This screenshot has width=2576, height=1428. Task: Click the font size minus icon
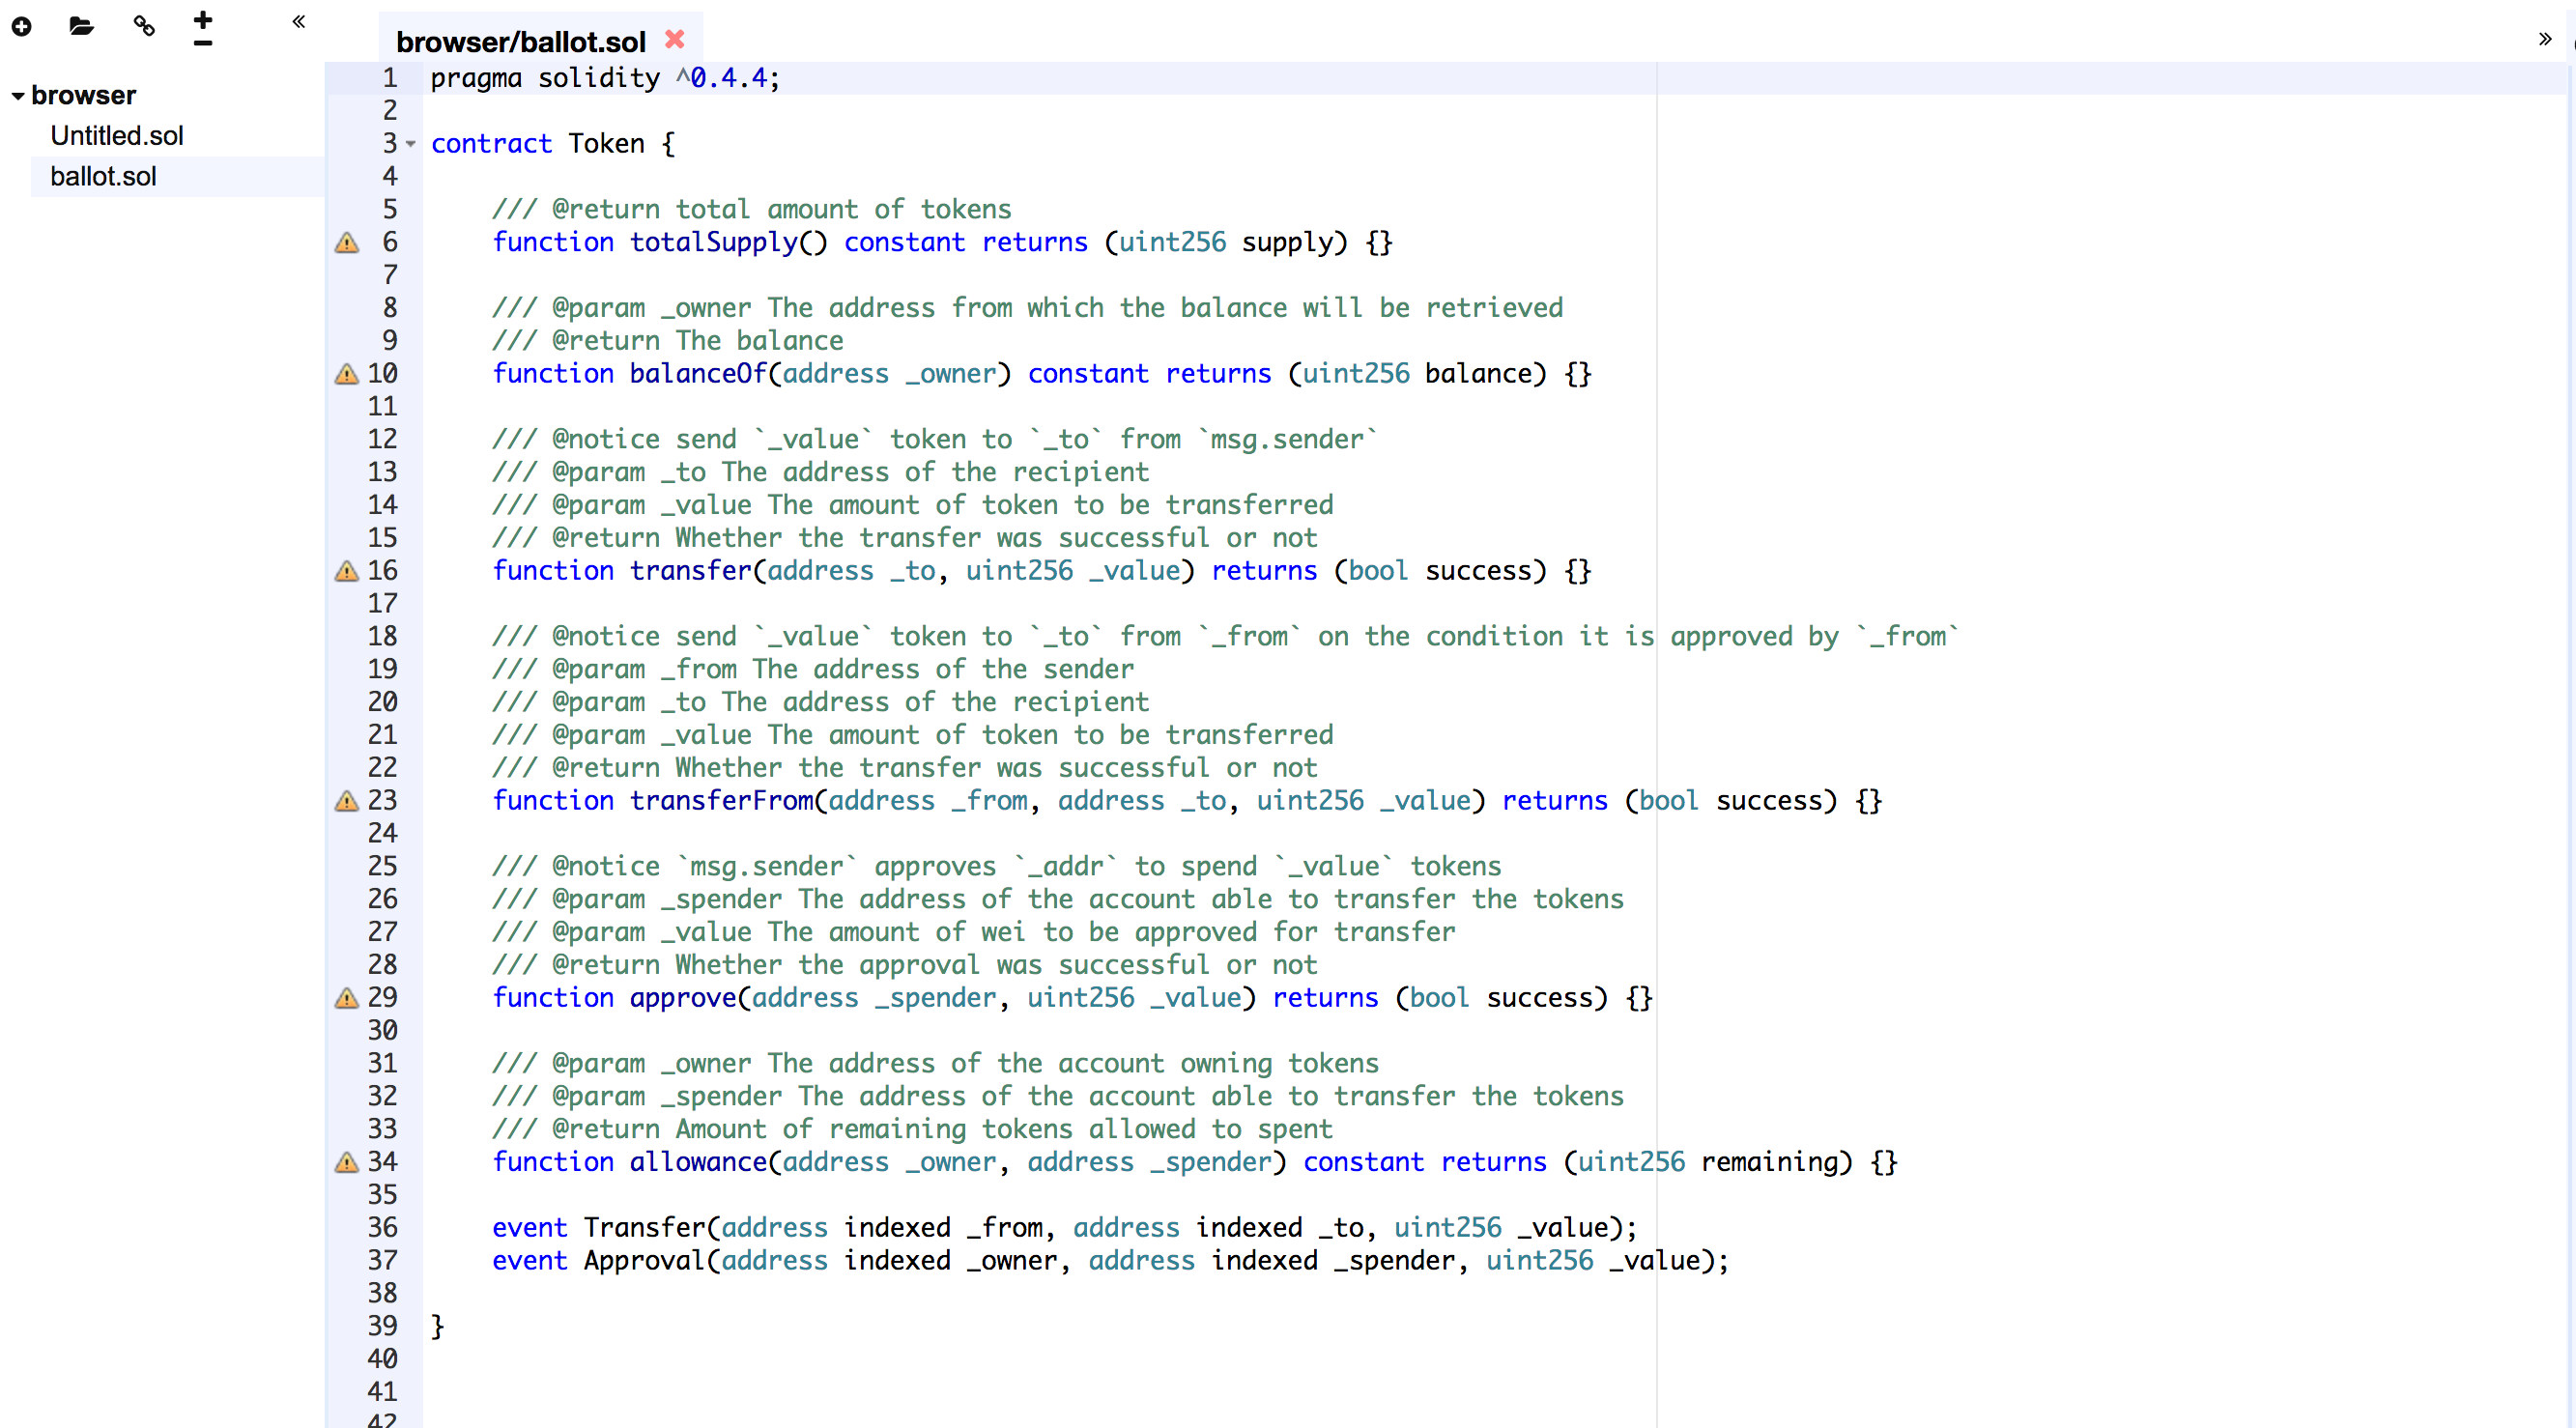tap(203, 44)
